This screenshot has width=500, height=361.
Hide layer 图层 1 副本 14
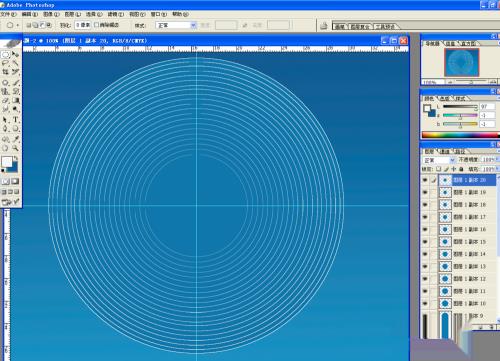pos(425,254)
